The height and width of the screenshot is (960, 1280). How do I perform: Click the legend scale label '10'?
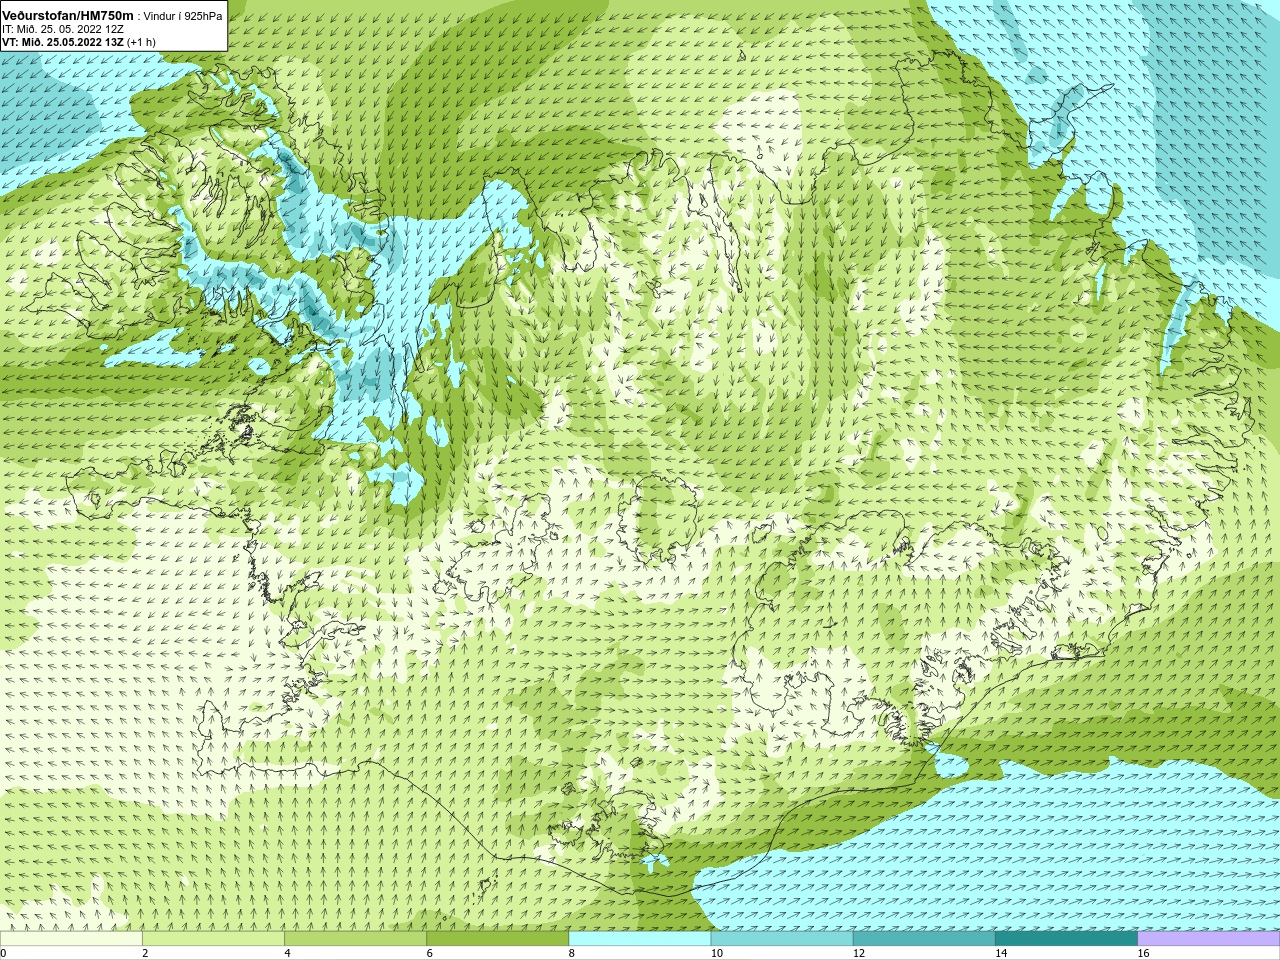coord(717,953)
